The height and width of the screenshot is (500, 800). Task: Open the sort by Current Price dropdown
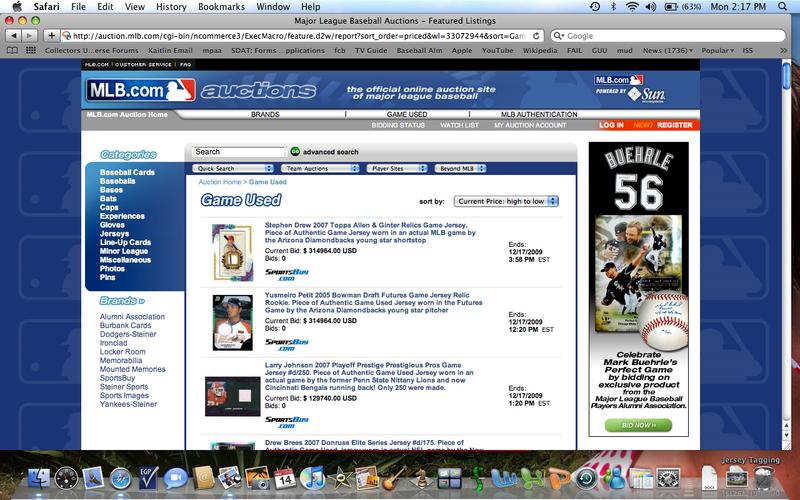506,202
